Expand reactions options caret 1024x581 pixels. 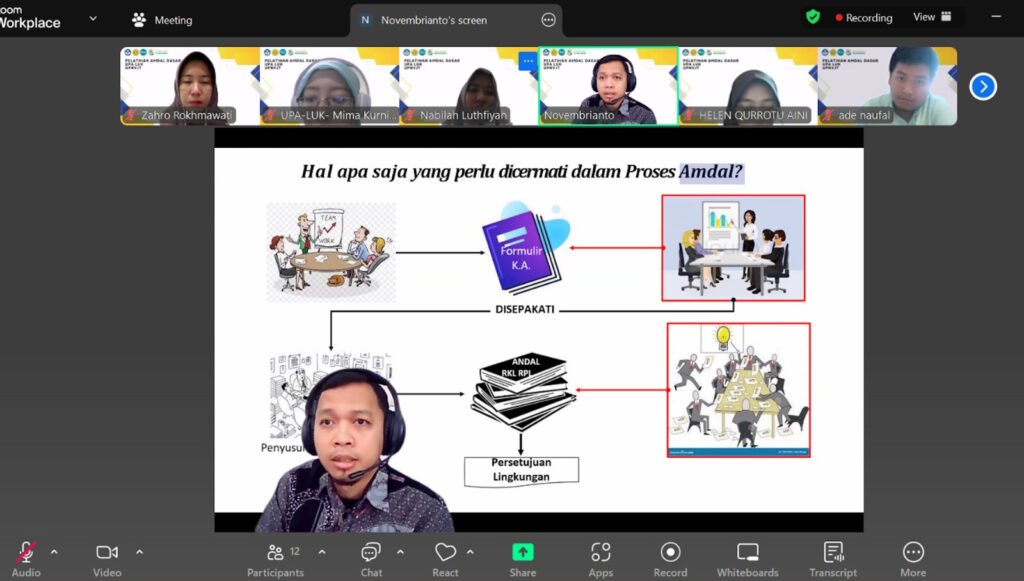click(x=470, y=552)
